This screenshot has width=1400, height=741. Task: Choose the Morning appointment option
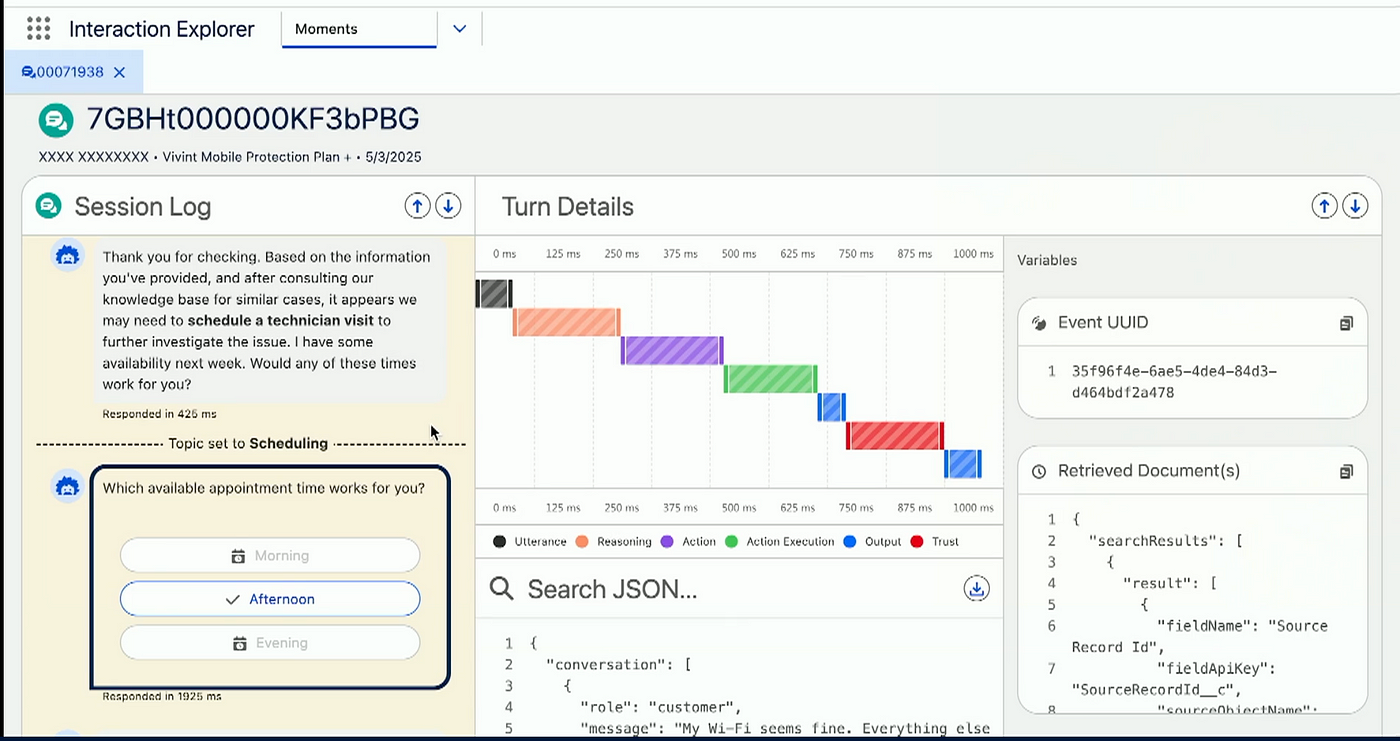coord(270,555)
